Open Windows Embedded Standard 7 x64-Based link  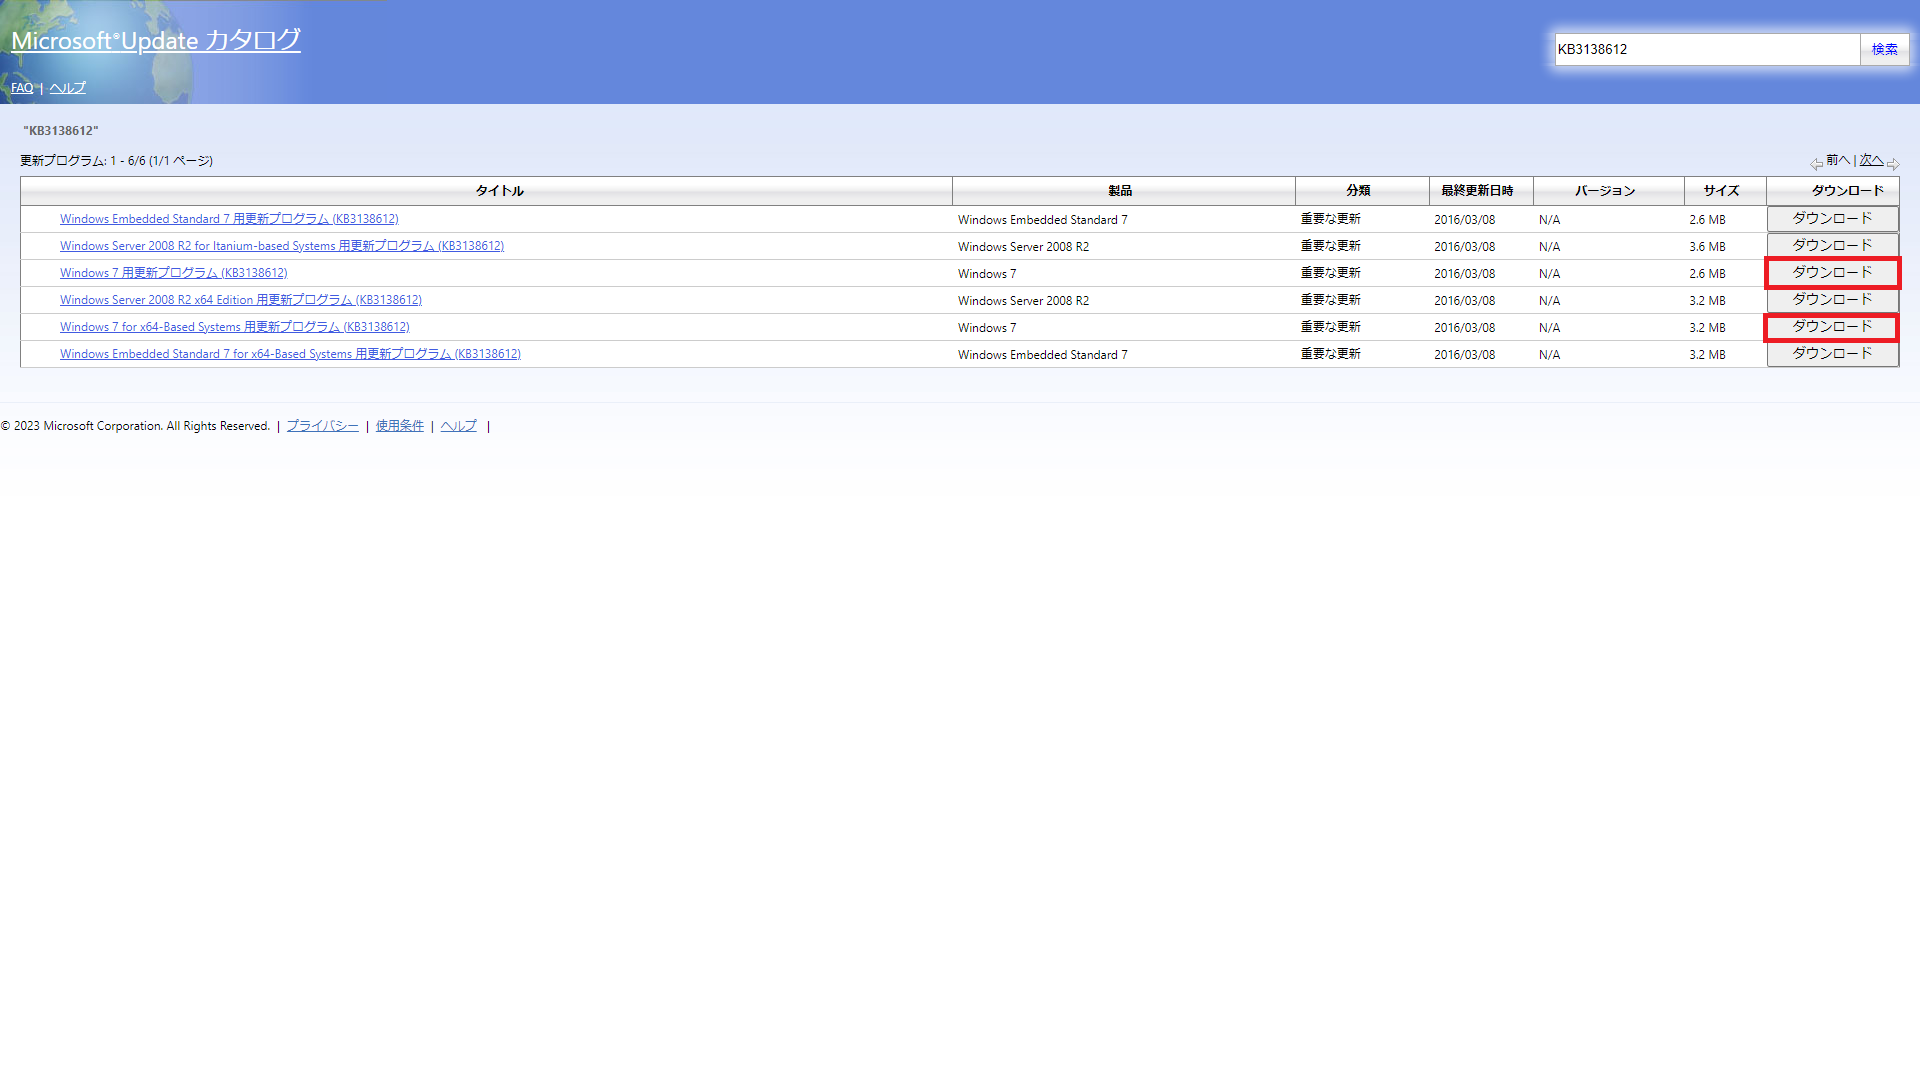tap(290, 354)
